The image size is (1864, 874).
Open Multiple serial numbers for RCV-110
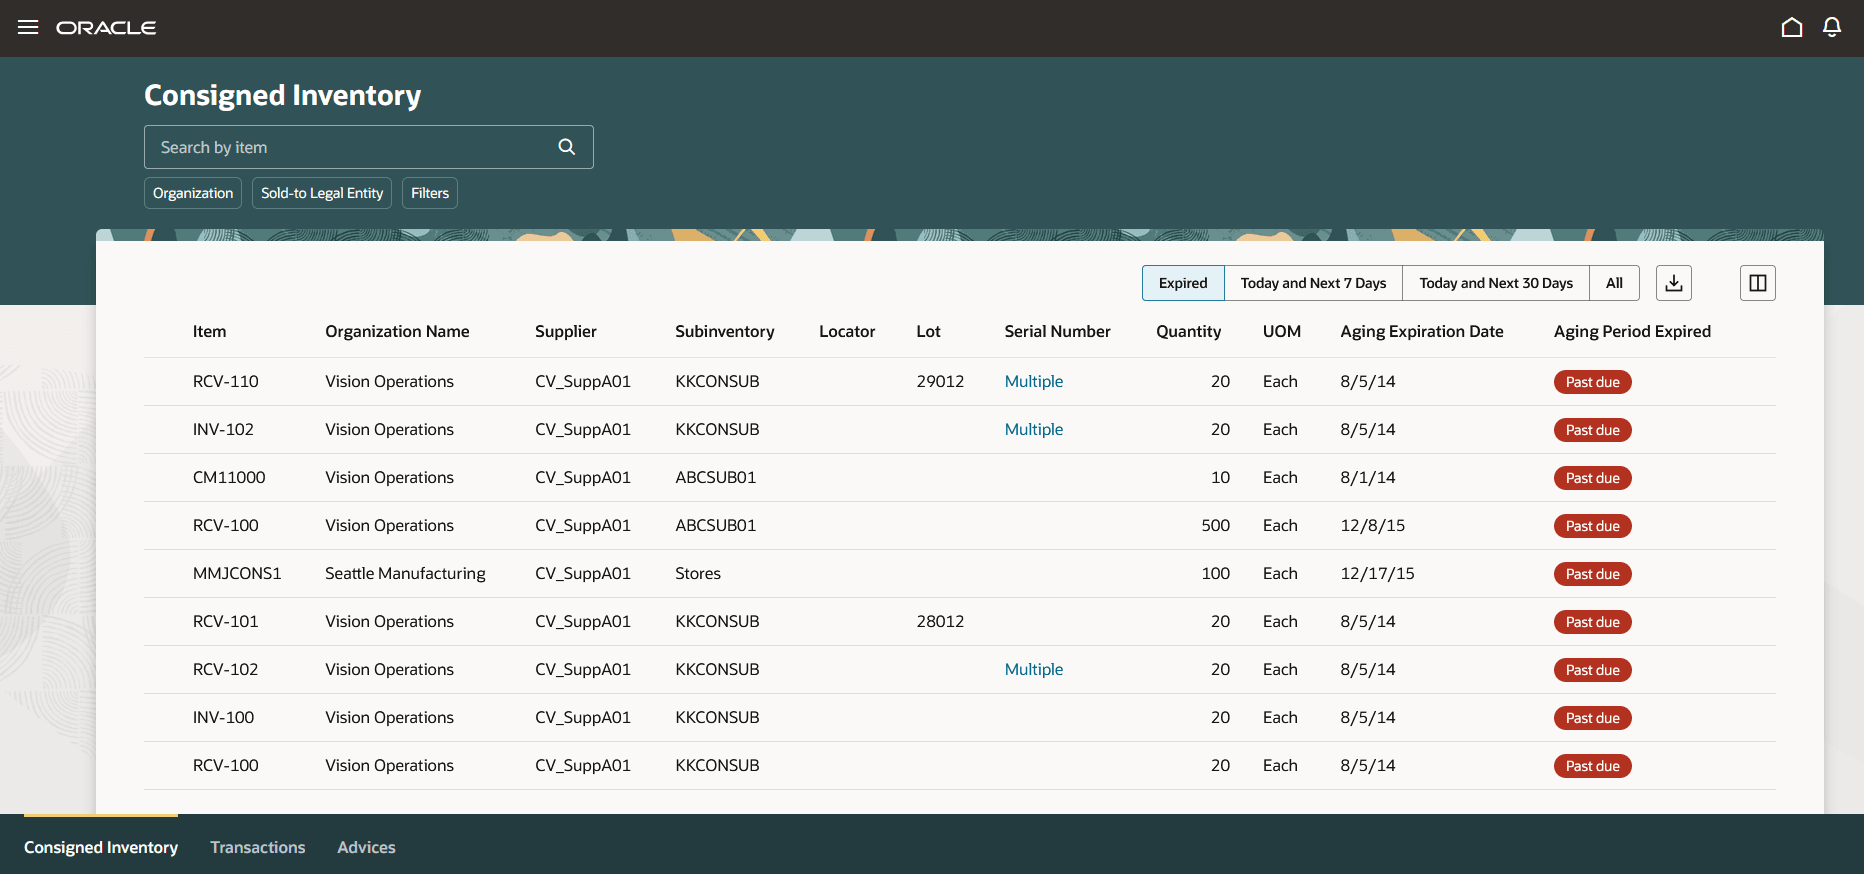[x=1033, y=381]
